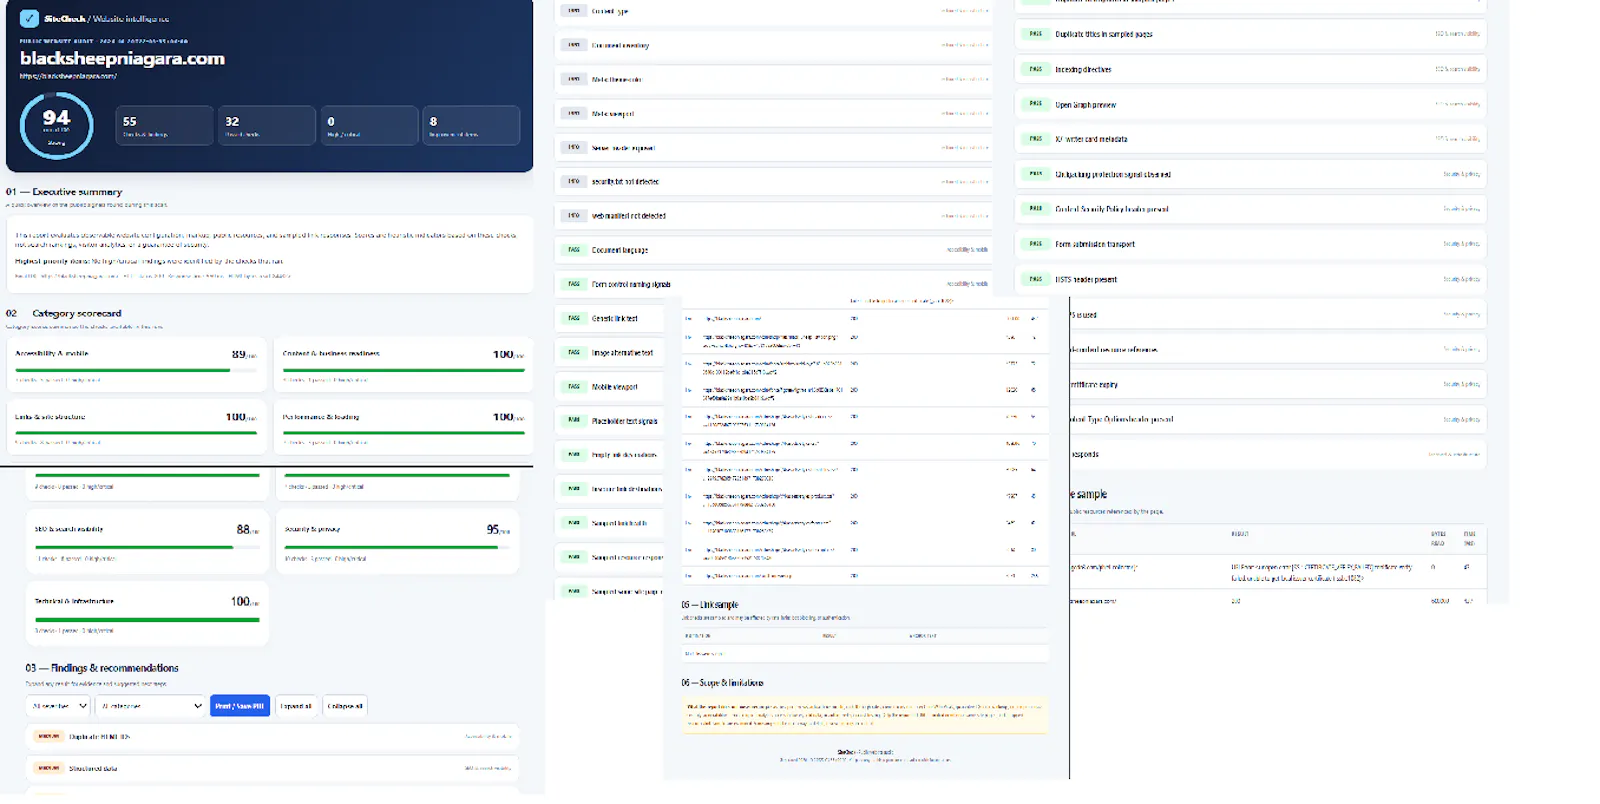The image size is (1600, 804).
Task: Expand the HSTS header present finding
Action: pos(1251,280)
